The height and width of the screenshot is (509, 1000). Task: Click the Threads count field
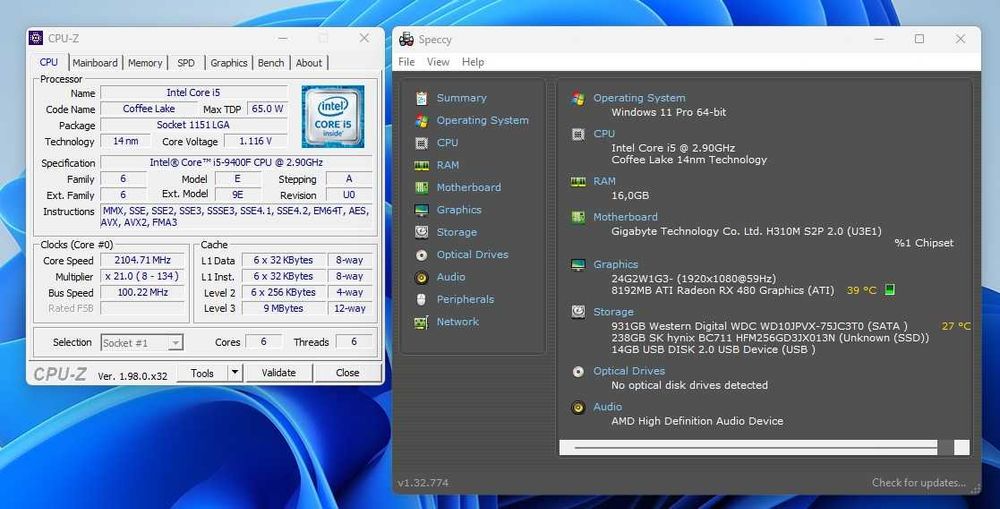pyautogui.click(x=354, y=342)
